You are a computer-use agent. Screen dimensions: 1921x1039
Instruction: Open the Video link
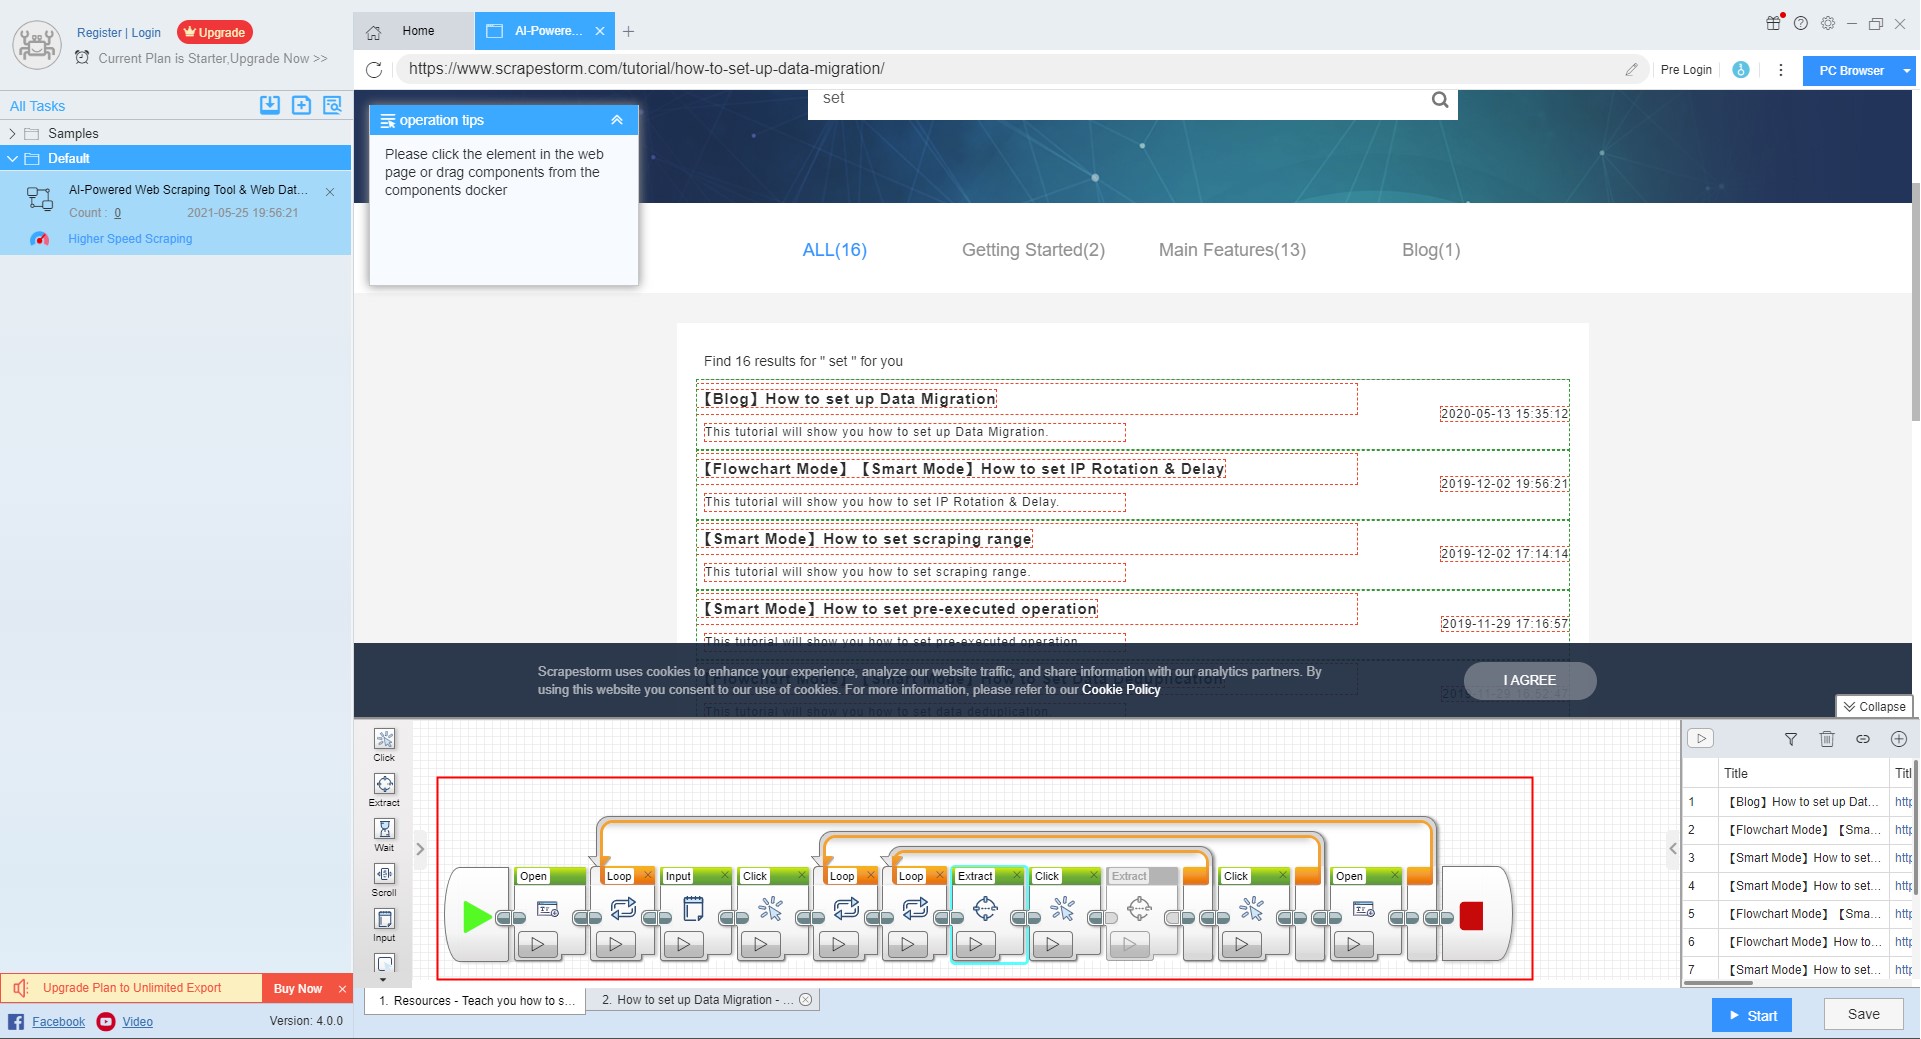pyautogui.click(x=137, y=1021)
